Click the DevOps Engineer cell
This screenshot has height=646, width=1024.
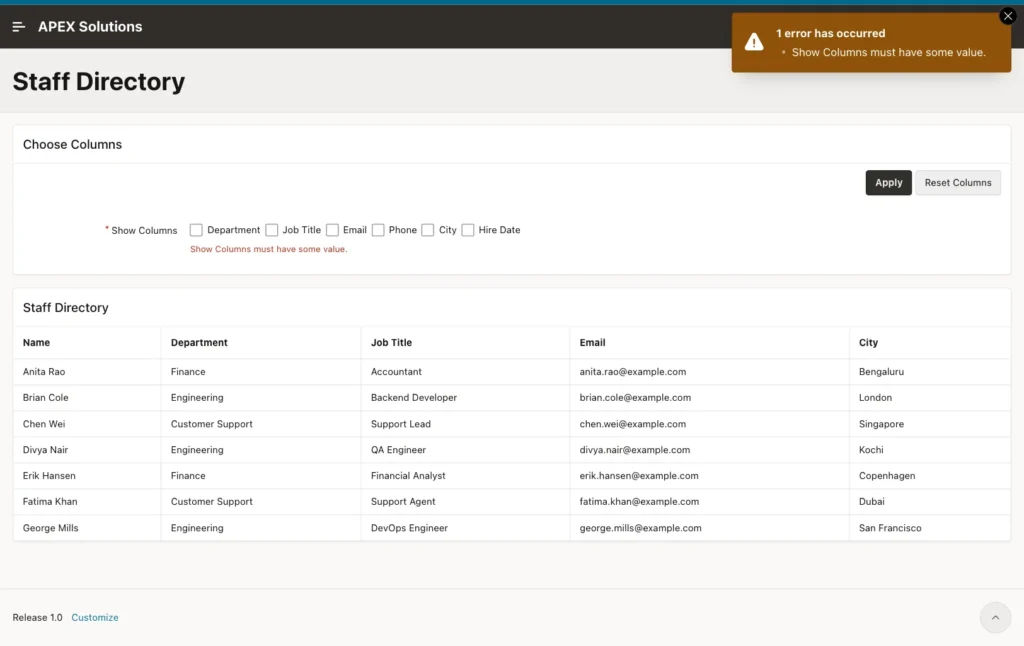click(465, 528)
